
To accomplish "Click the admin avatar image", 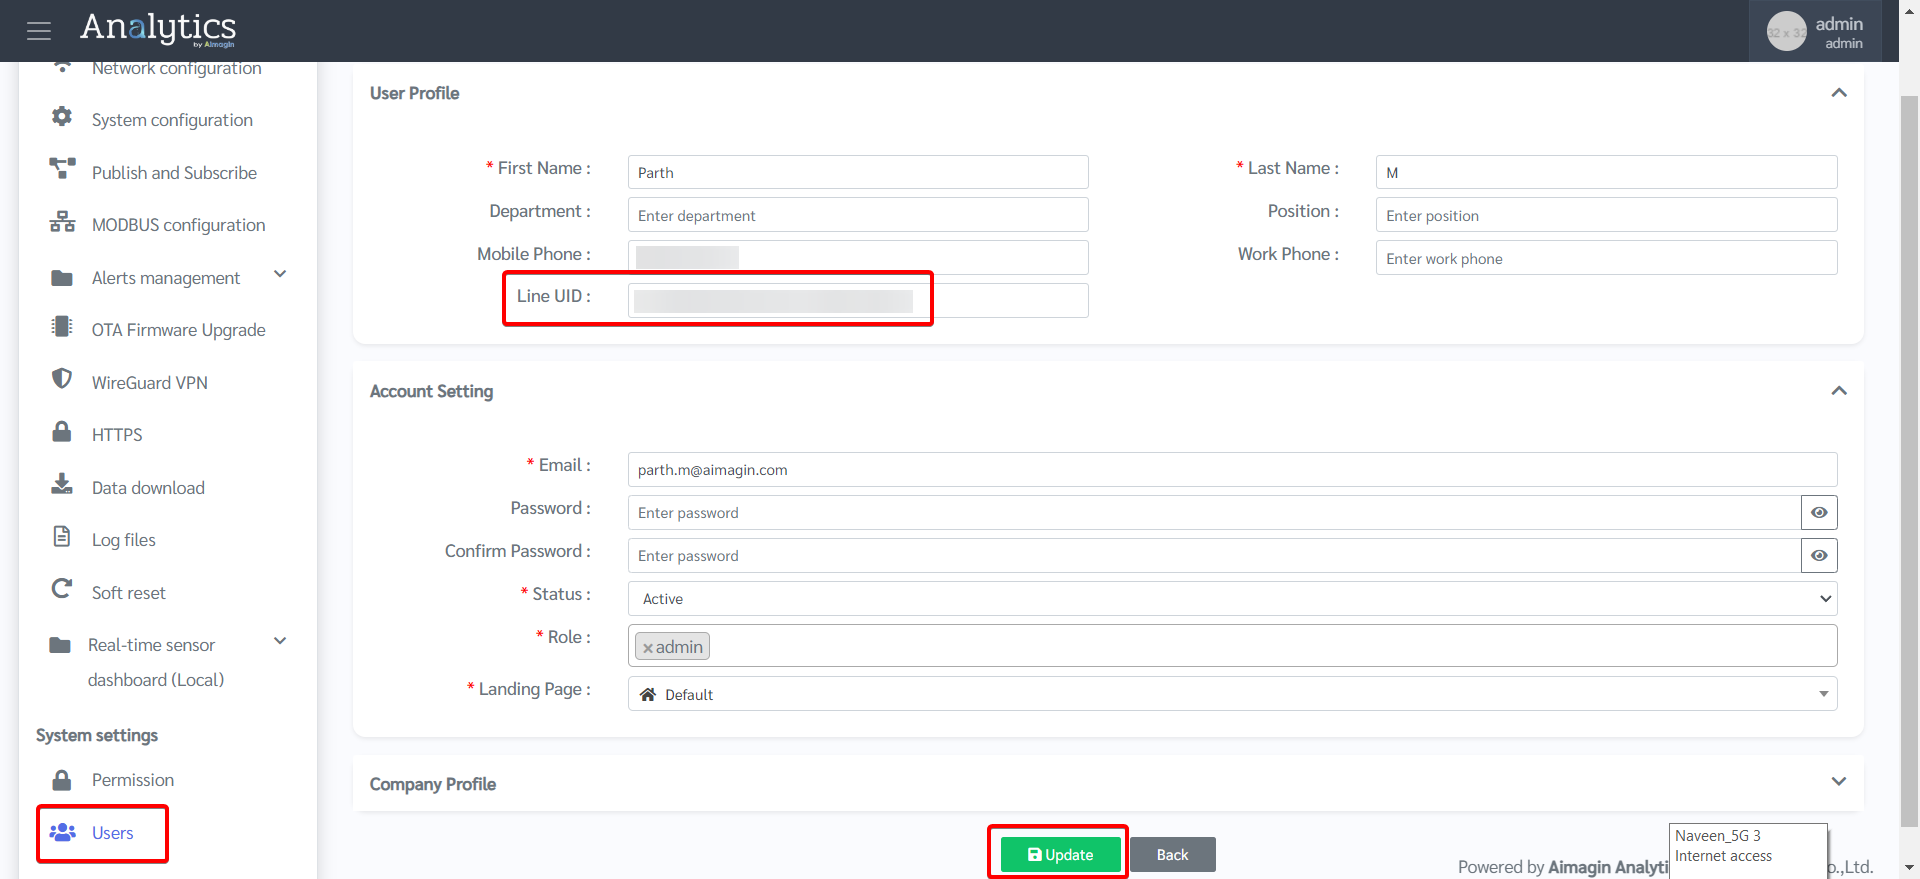I will point(1786,31).
